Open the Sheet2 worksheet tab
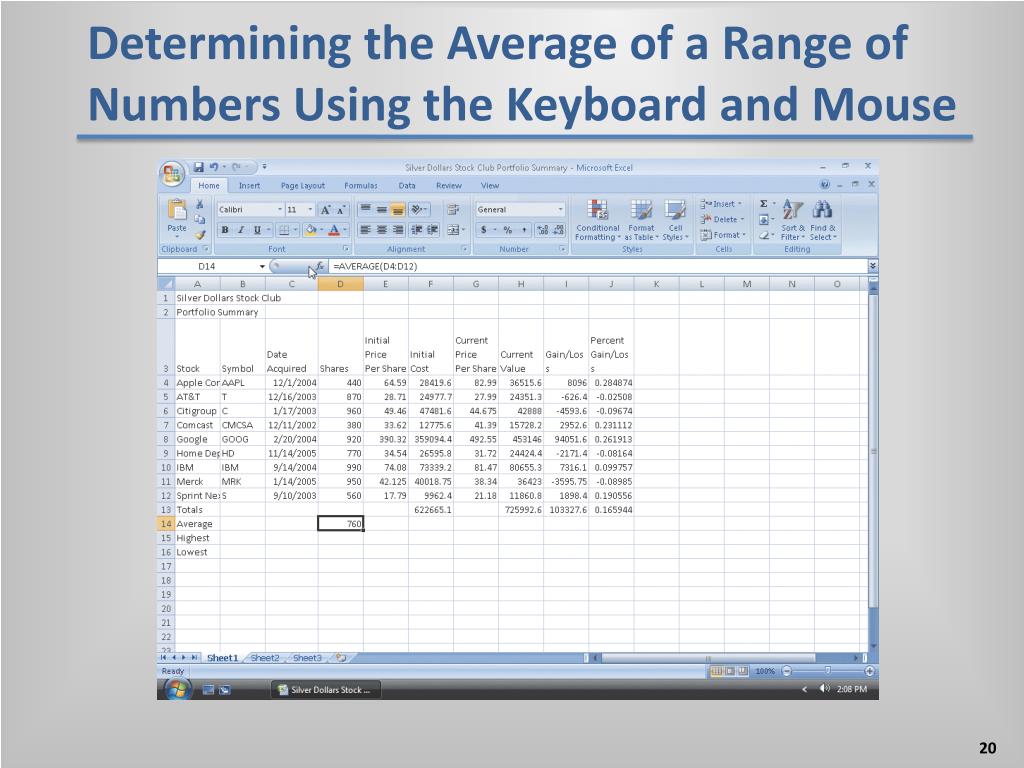1024x768 pixels. point(264,658)
